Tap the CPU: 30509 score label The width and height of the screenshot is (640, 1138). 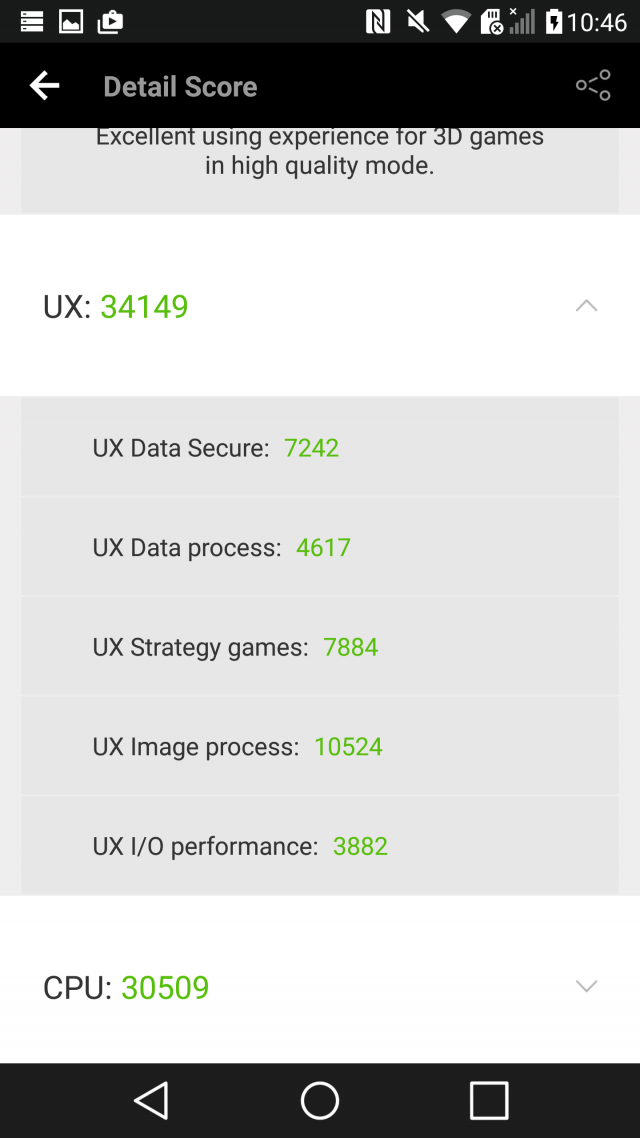[126, 988]
